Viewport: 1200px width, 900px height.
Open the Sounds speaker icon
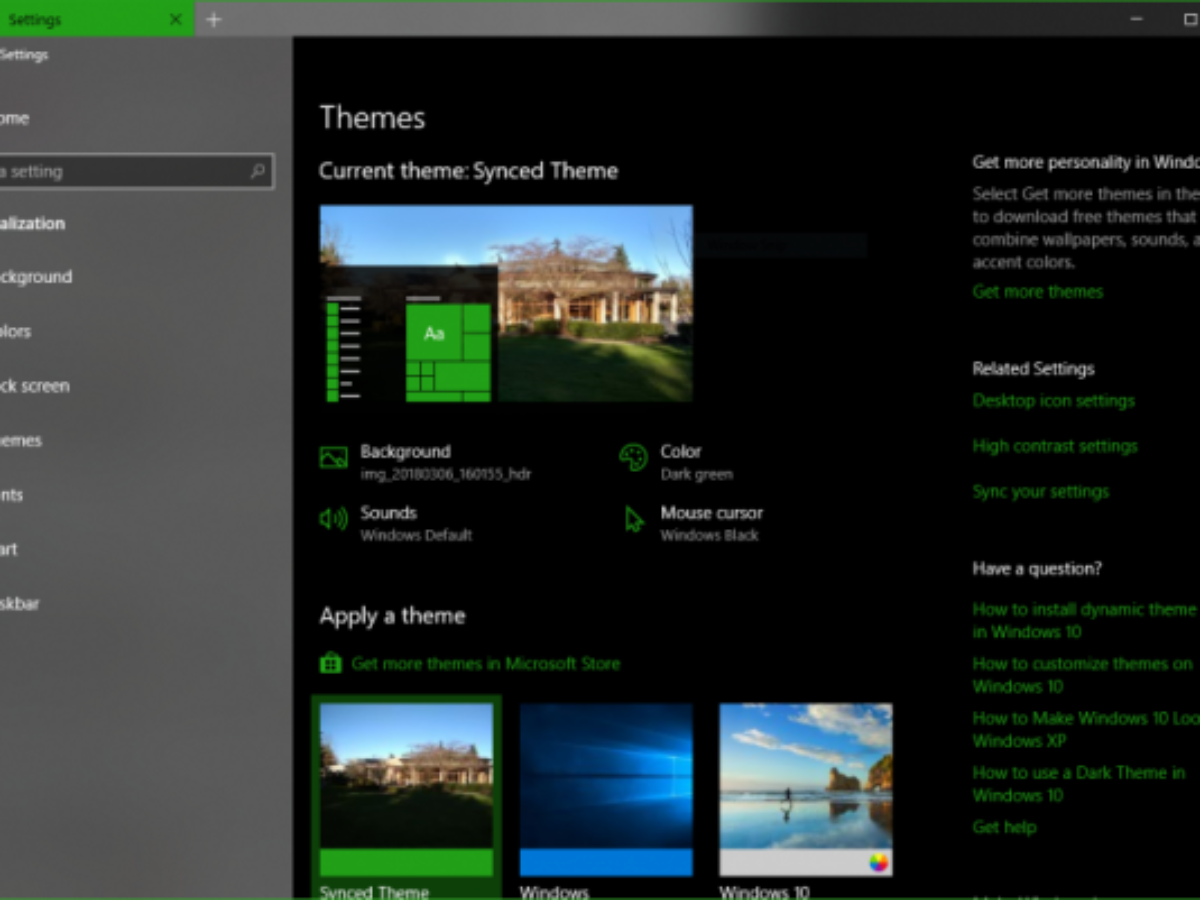[x=333, y=519]
